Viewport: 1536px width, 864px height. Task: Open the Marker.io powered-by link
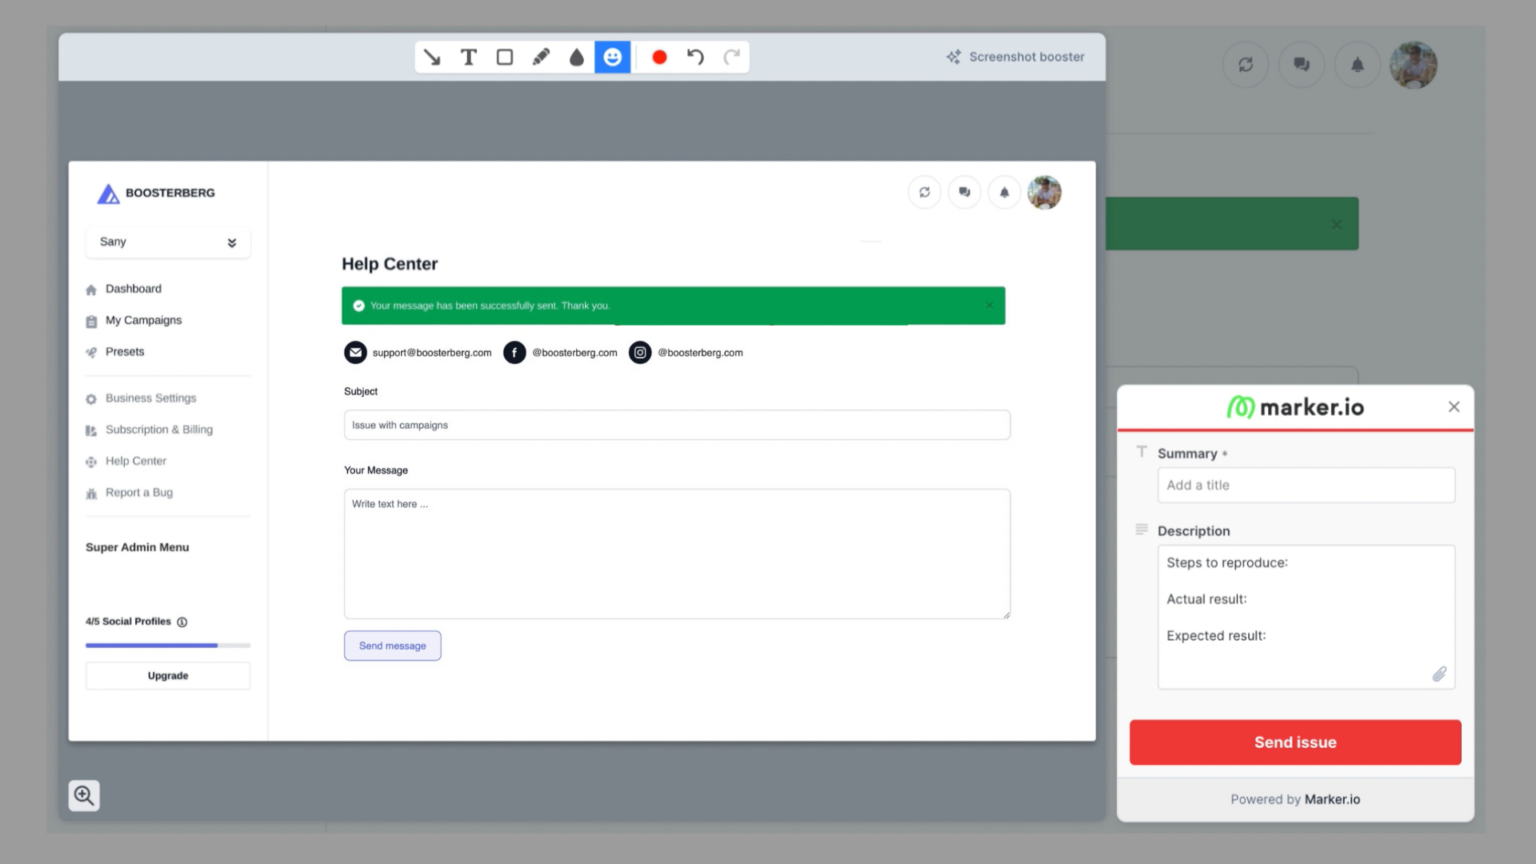pyautogui.click(x=1332, y=799)
